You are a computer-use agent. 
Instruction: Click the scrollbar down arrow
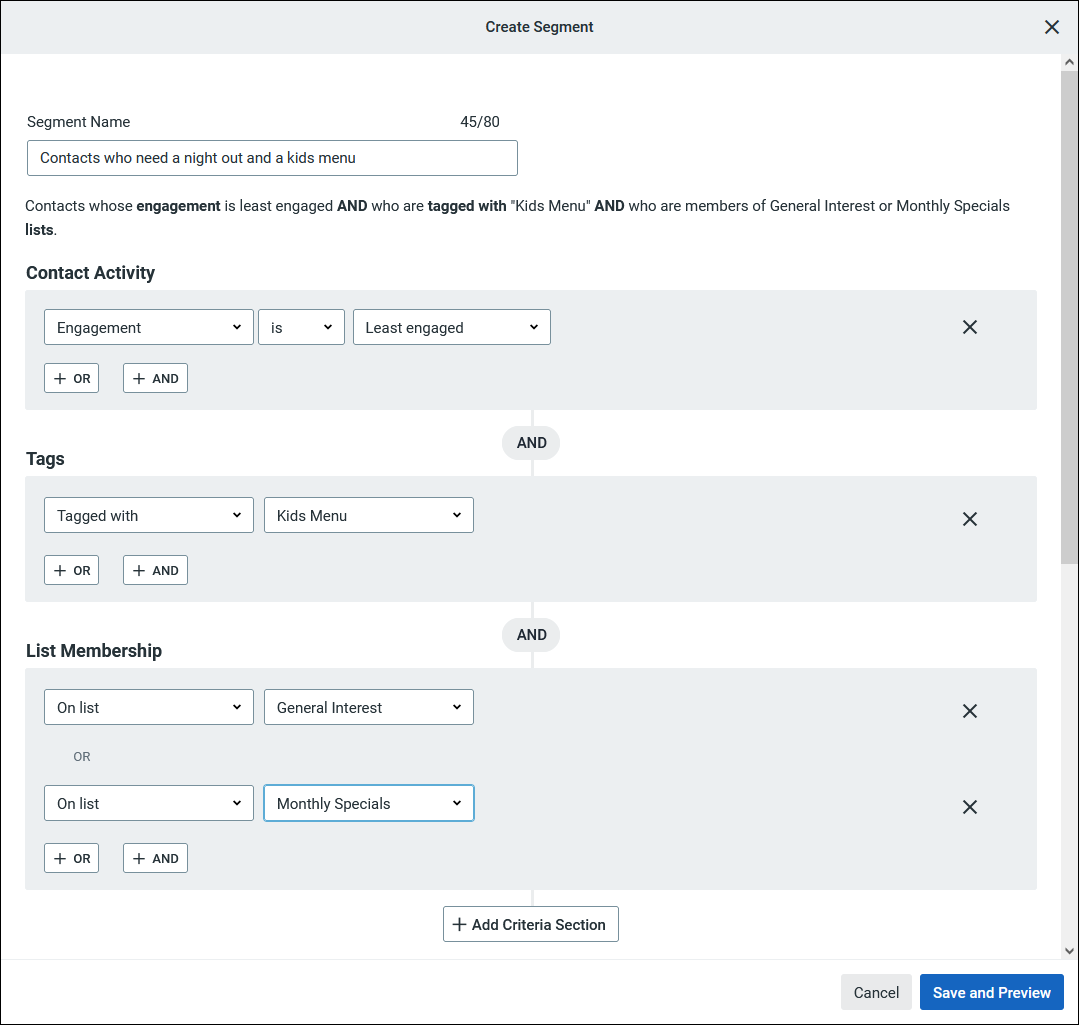point(1069,951)
